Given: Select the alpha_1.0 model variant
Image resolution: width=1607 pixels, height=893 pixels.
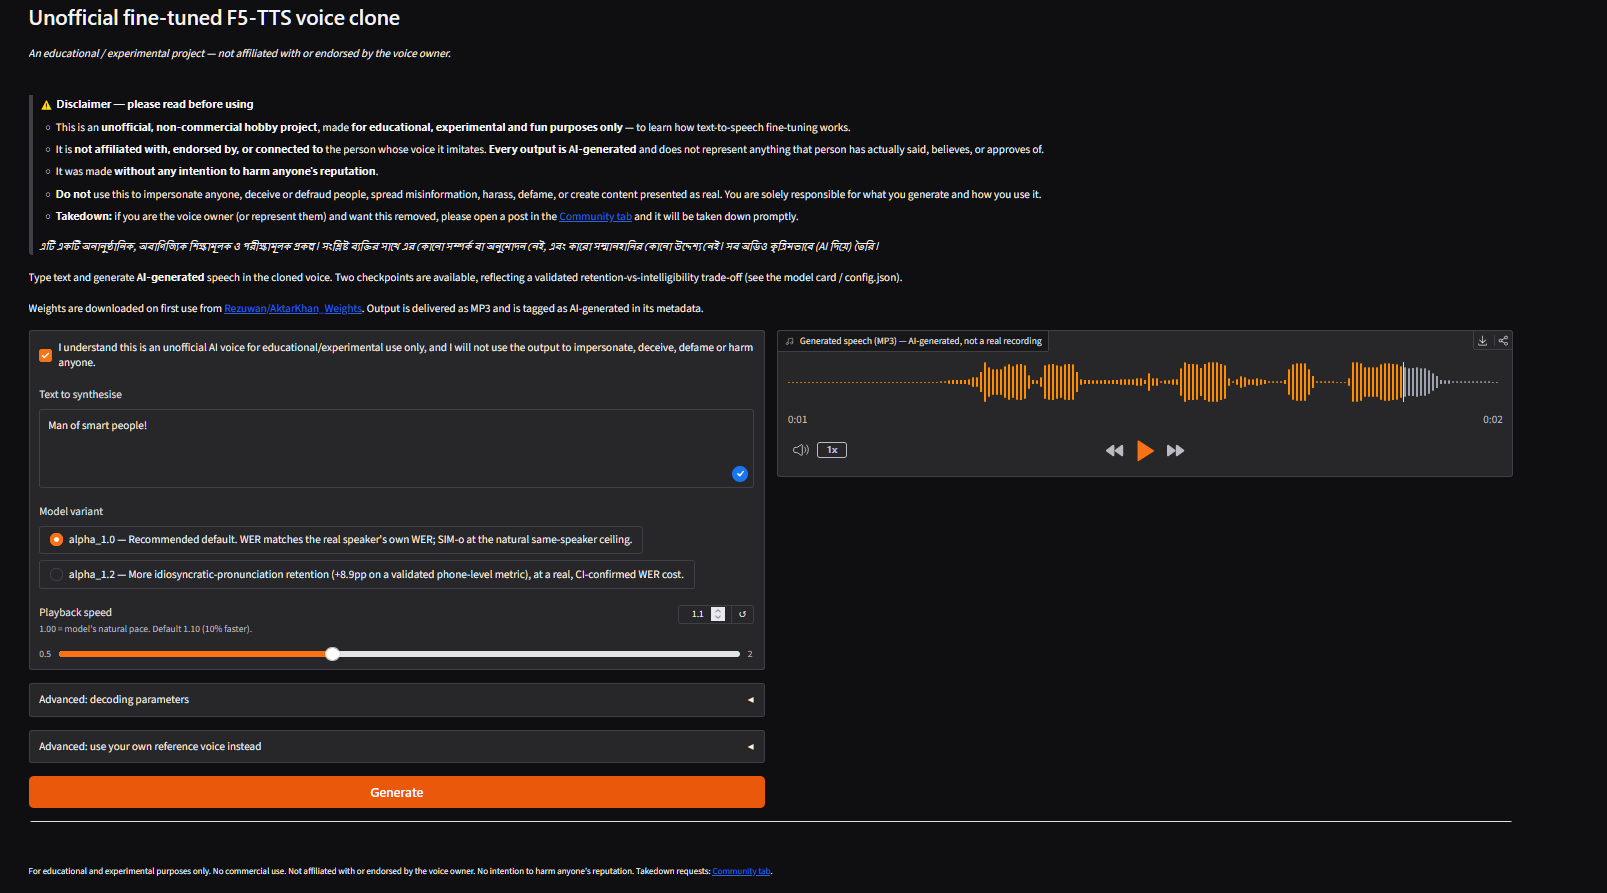Looking at the screenshot, I should pyautogui.click(x=341, y=540).
